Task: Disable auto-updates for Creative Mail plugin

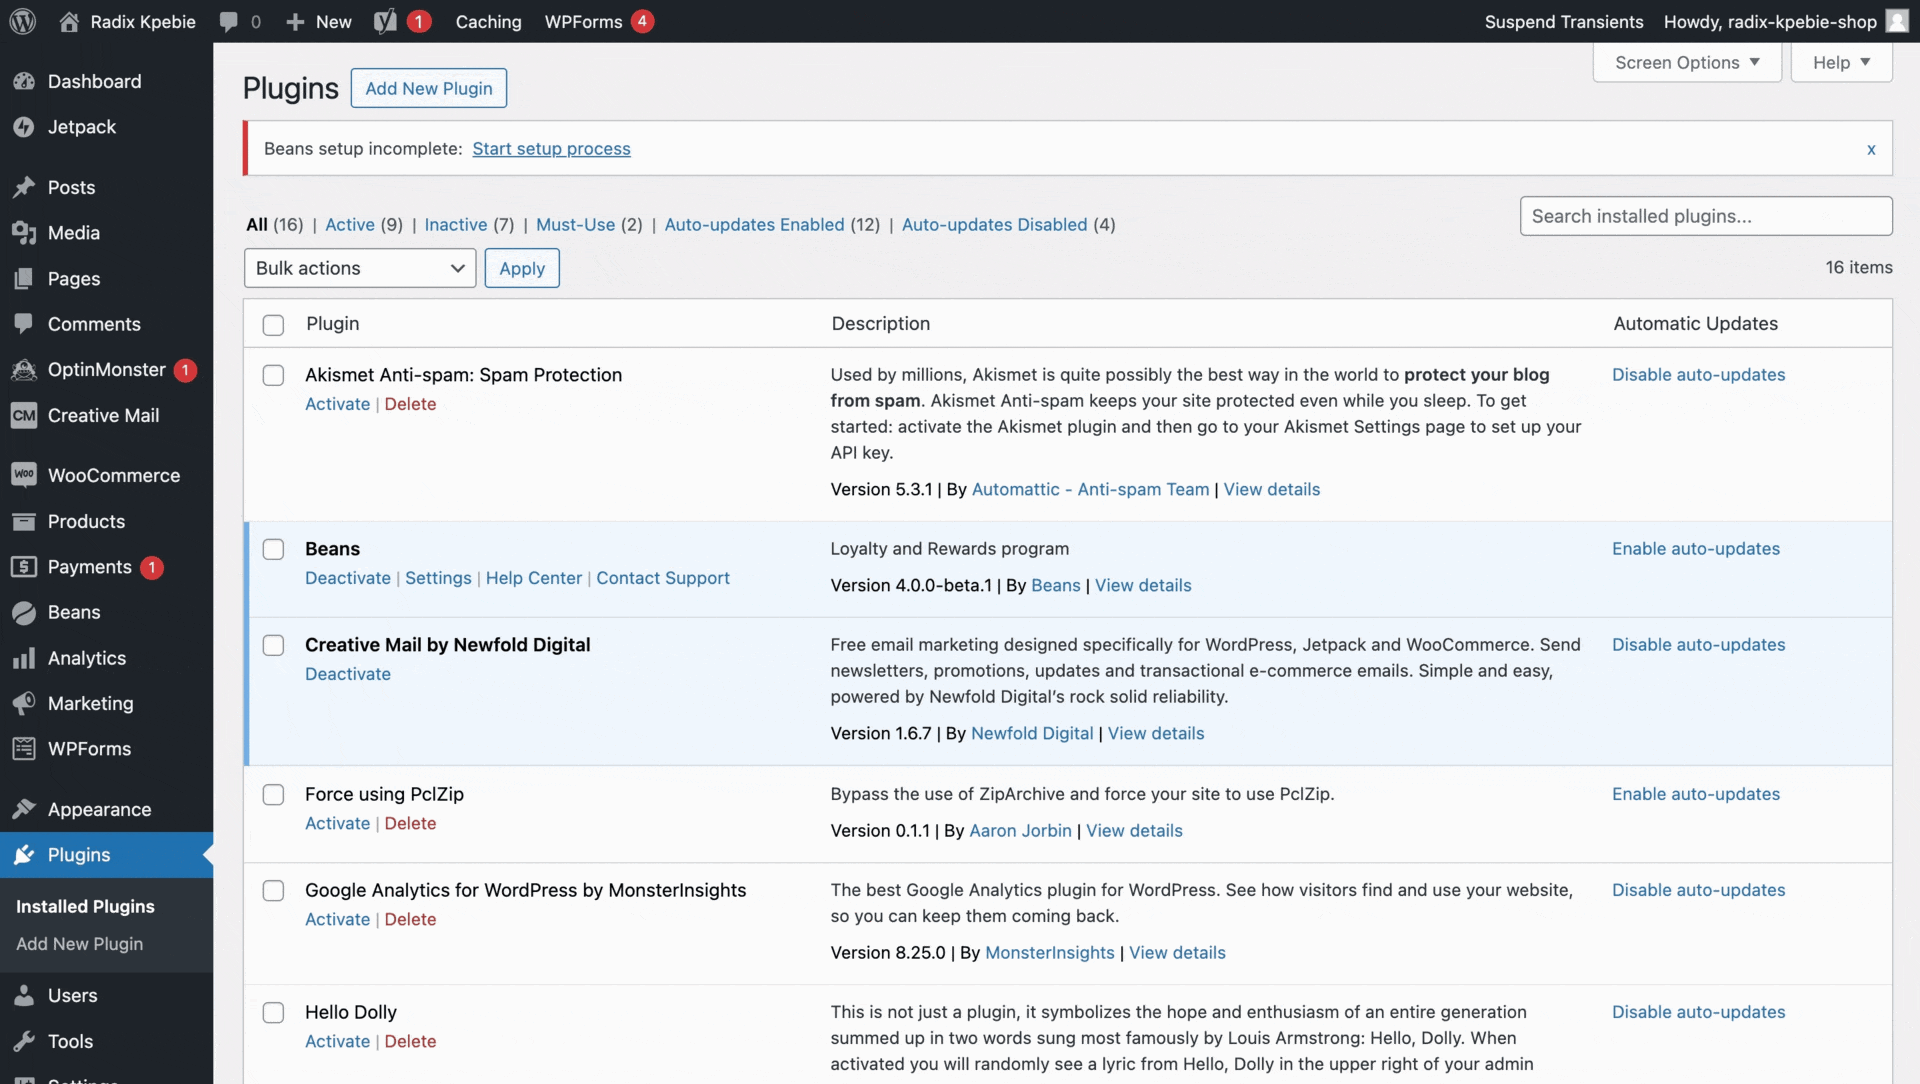Action: (x=1698, y=645)
